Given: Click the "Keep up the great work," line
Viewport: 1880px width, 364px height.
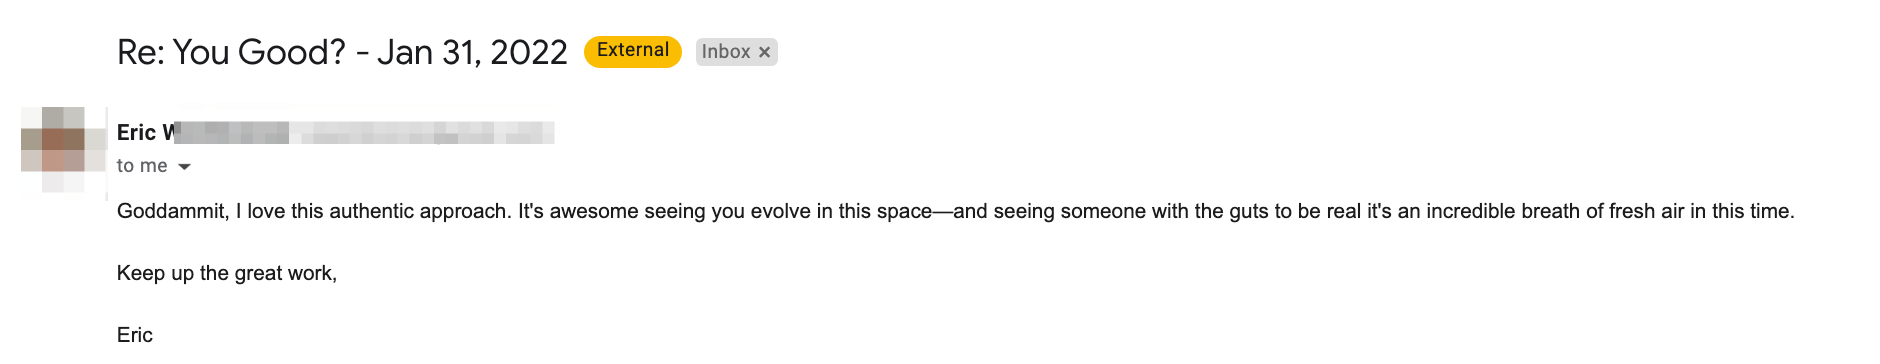Looking at the screenshot, I should (x=227, y=273).
